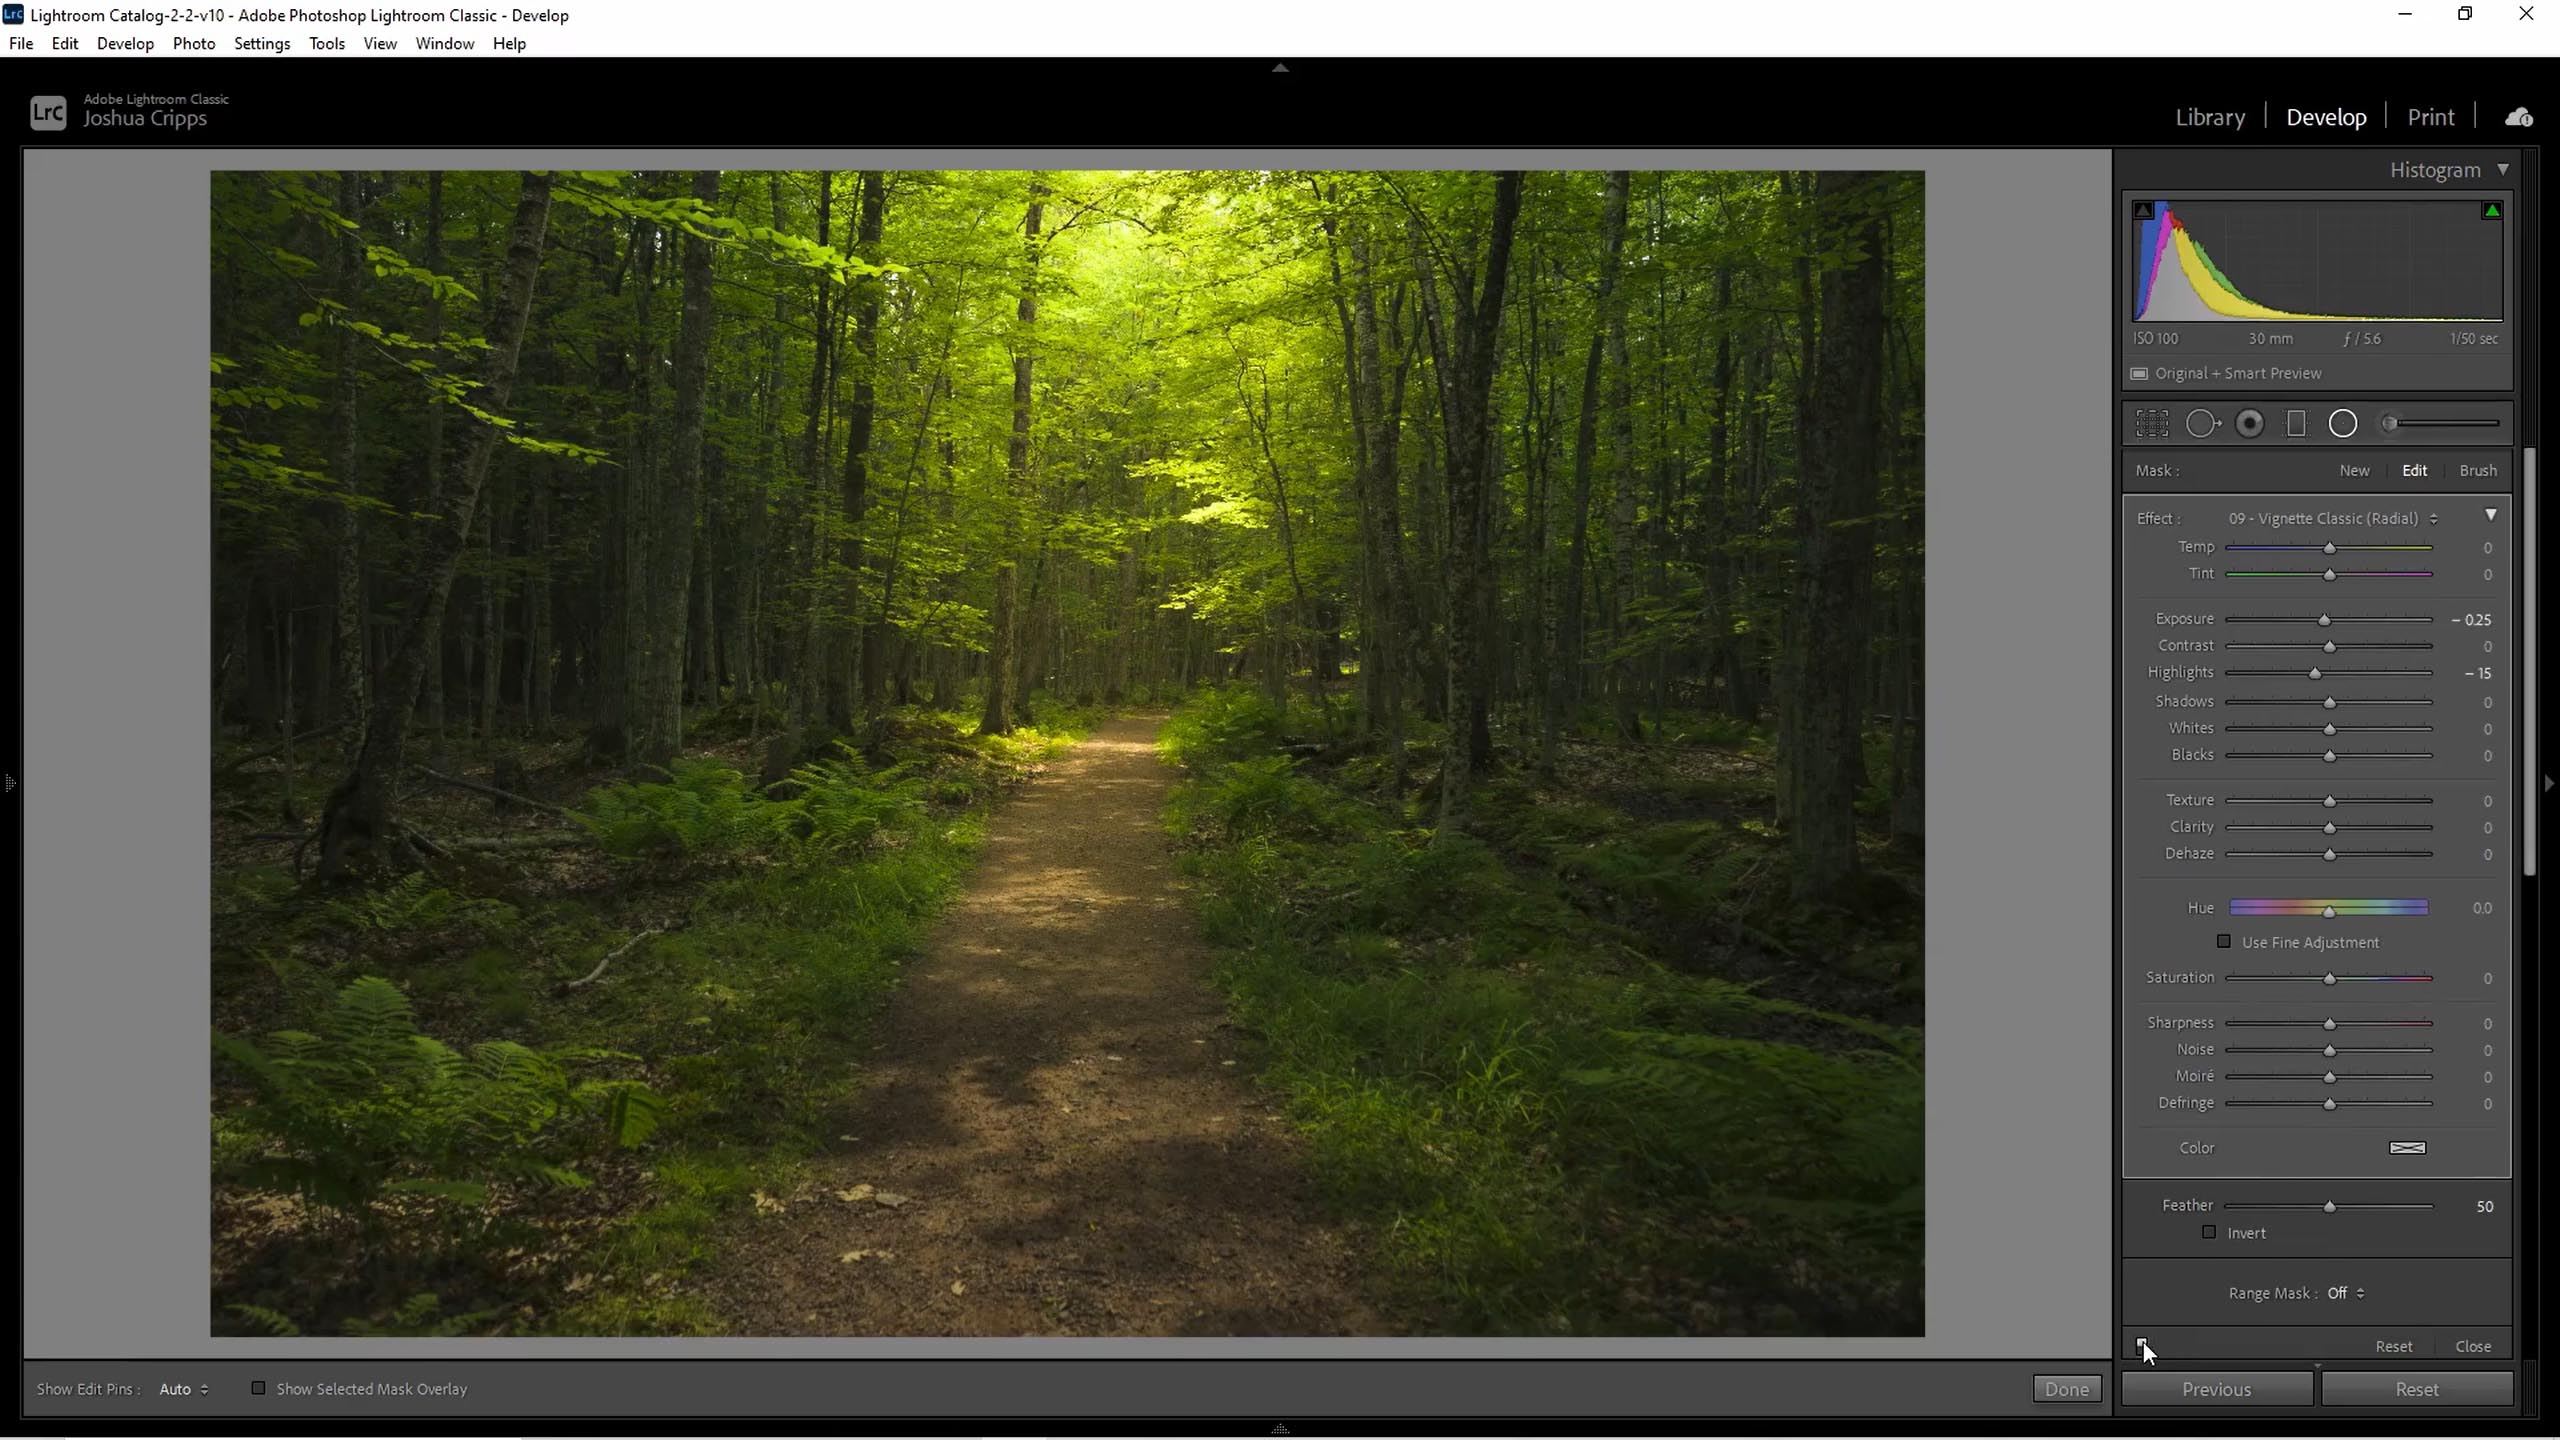Click the Original + Smart Preview icon
Image resolution: width=2560 pixels, height=1440 pixels.
[x=2139, y=374]
